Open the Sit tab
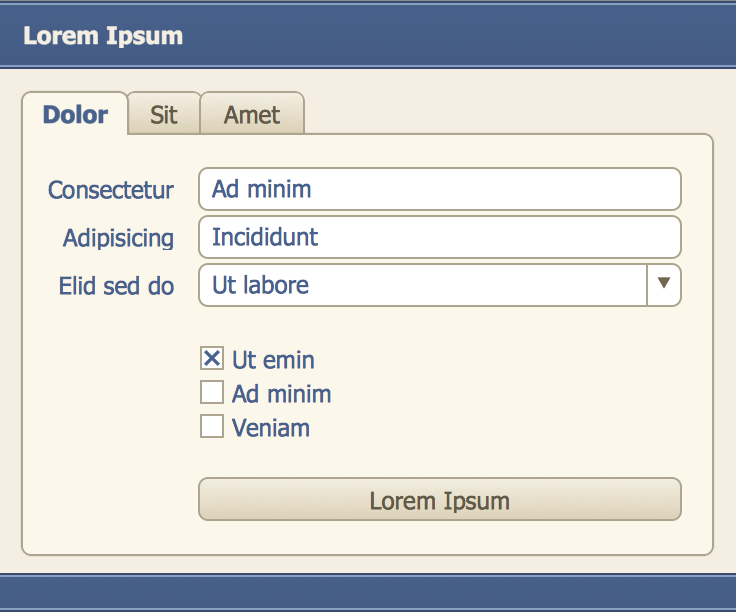The width and height of the screenshot is (736, 612). coord(164,115)
